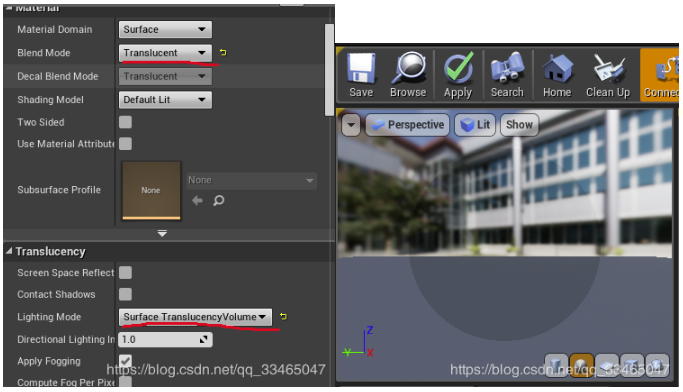Browse to Subsurface Profile with magnifier icon

pos(219,200)
